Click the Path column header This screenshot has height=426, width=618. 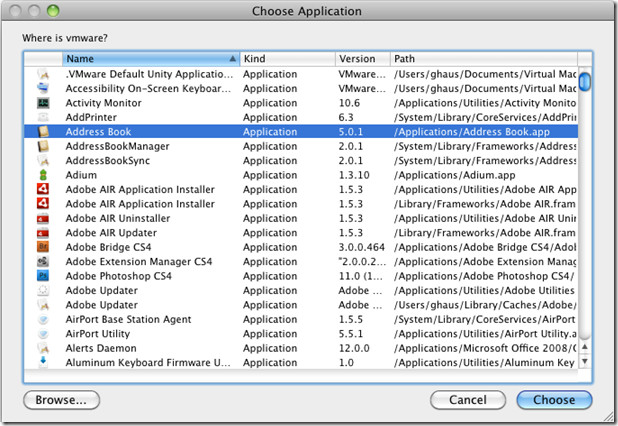(484, 59)
